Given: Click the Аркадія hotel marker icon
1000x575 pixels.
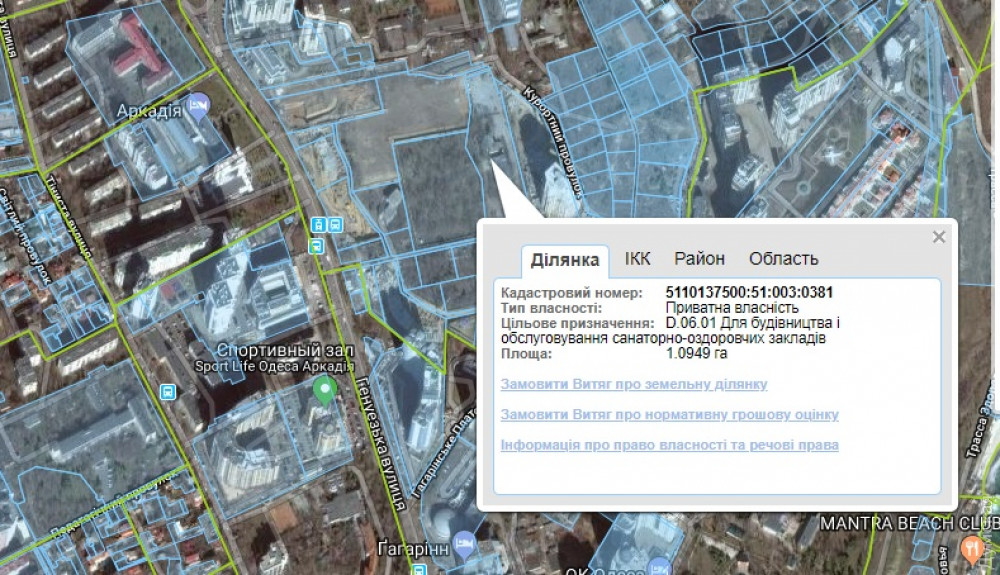Looking at the screenshot, I should pos(198,104).
